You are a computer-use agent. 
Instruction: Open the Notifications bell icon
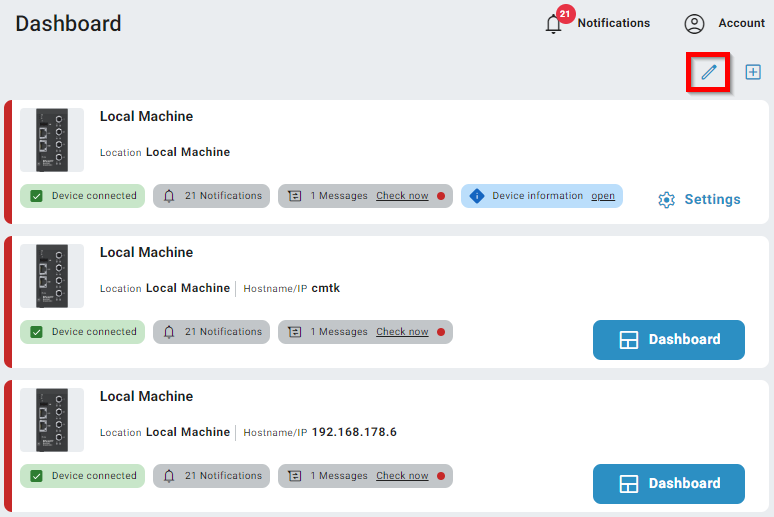pos(554,24)
